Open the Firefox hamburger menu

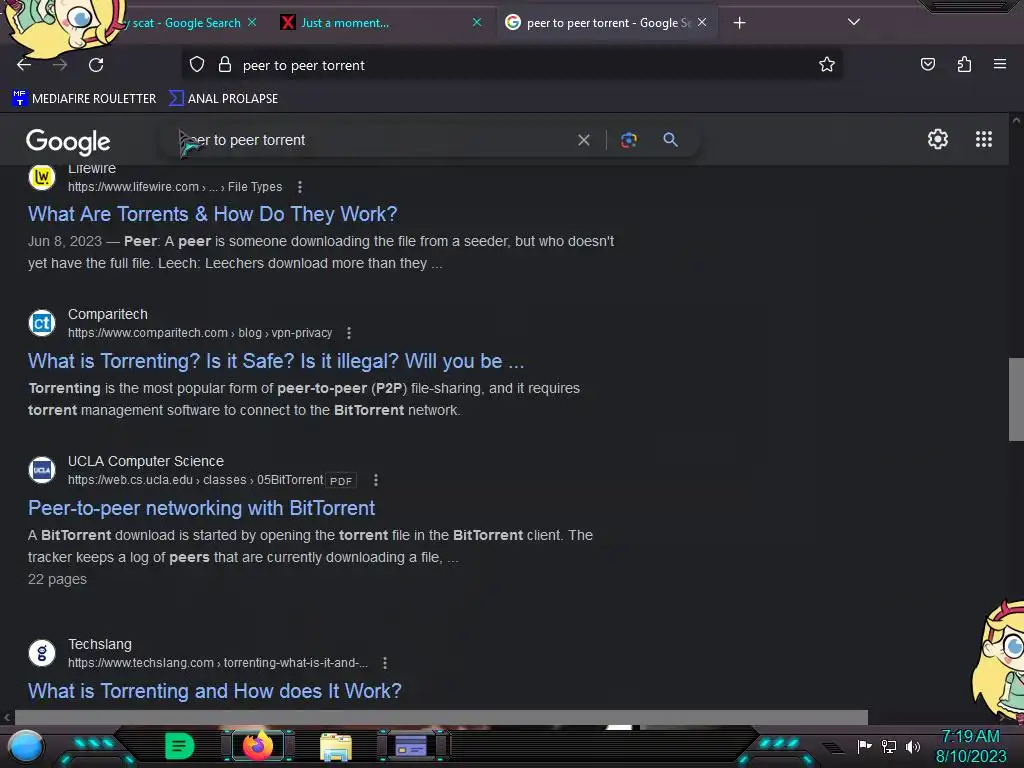click(1000, 64)
